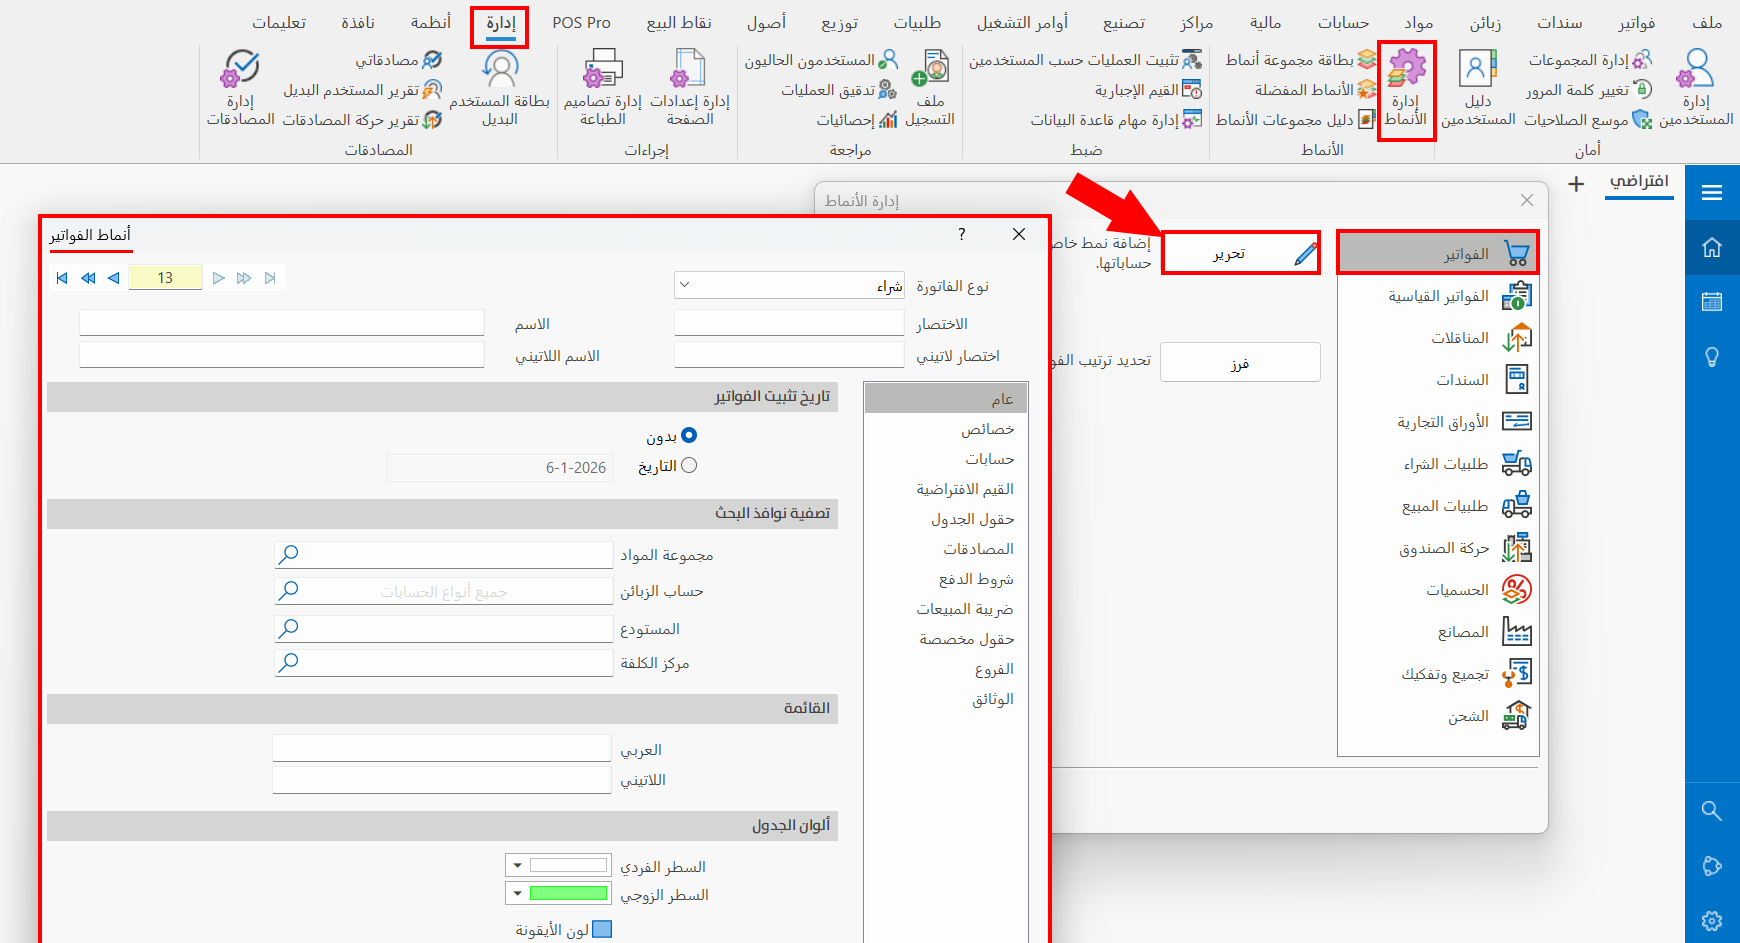Search مجموعة المواد with magnifier
1740x943 pixels.
pos(289,554)
